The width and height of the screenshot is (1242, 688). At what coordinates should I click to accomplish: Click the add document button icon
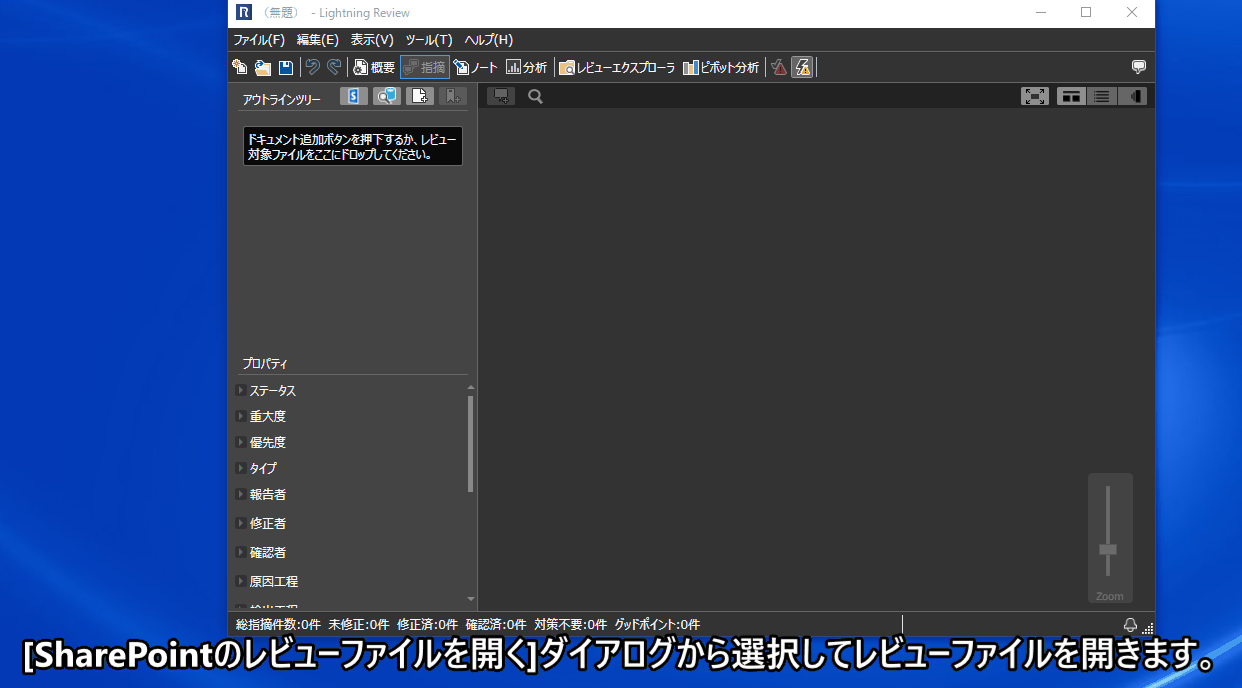pyautogui.click(x=420, y=96)
